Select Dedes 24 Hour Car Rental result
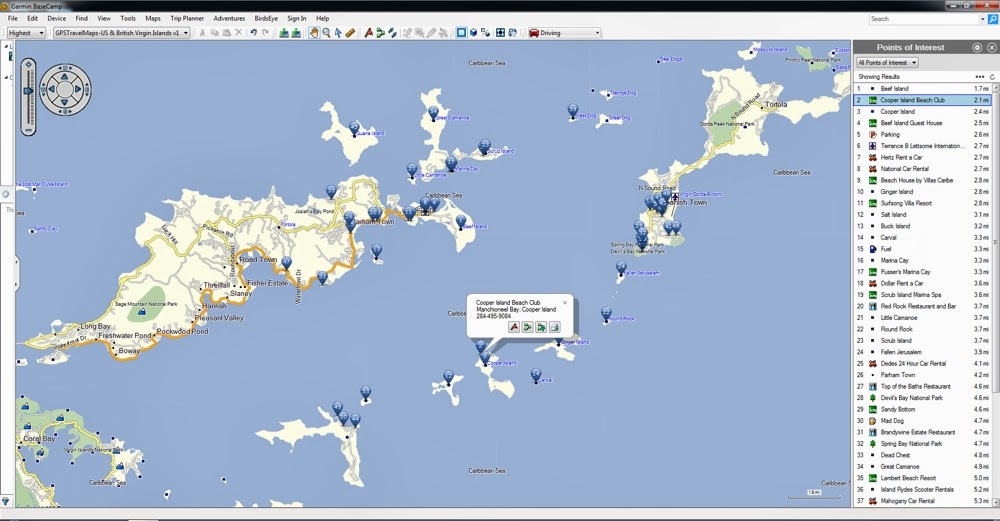This screenshot has width=1000, height=521. click(x=922, y=363)
